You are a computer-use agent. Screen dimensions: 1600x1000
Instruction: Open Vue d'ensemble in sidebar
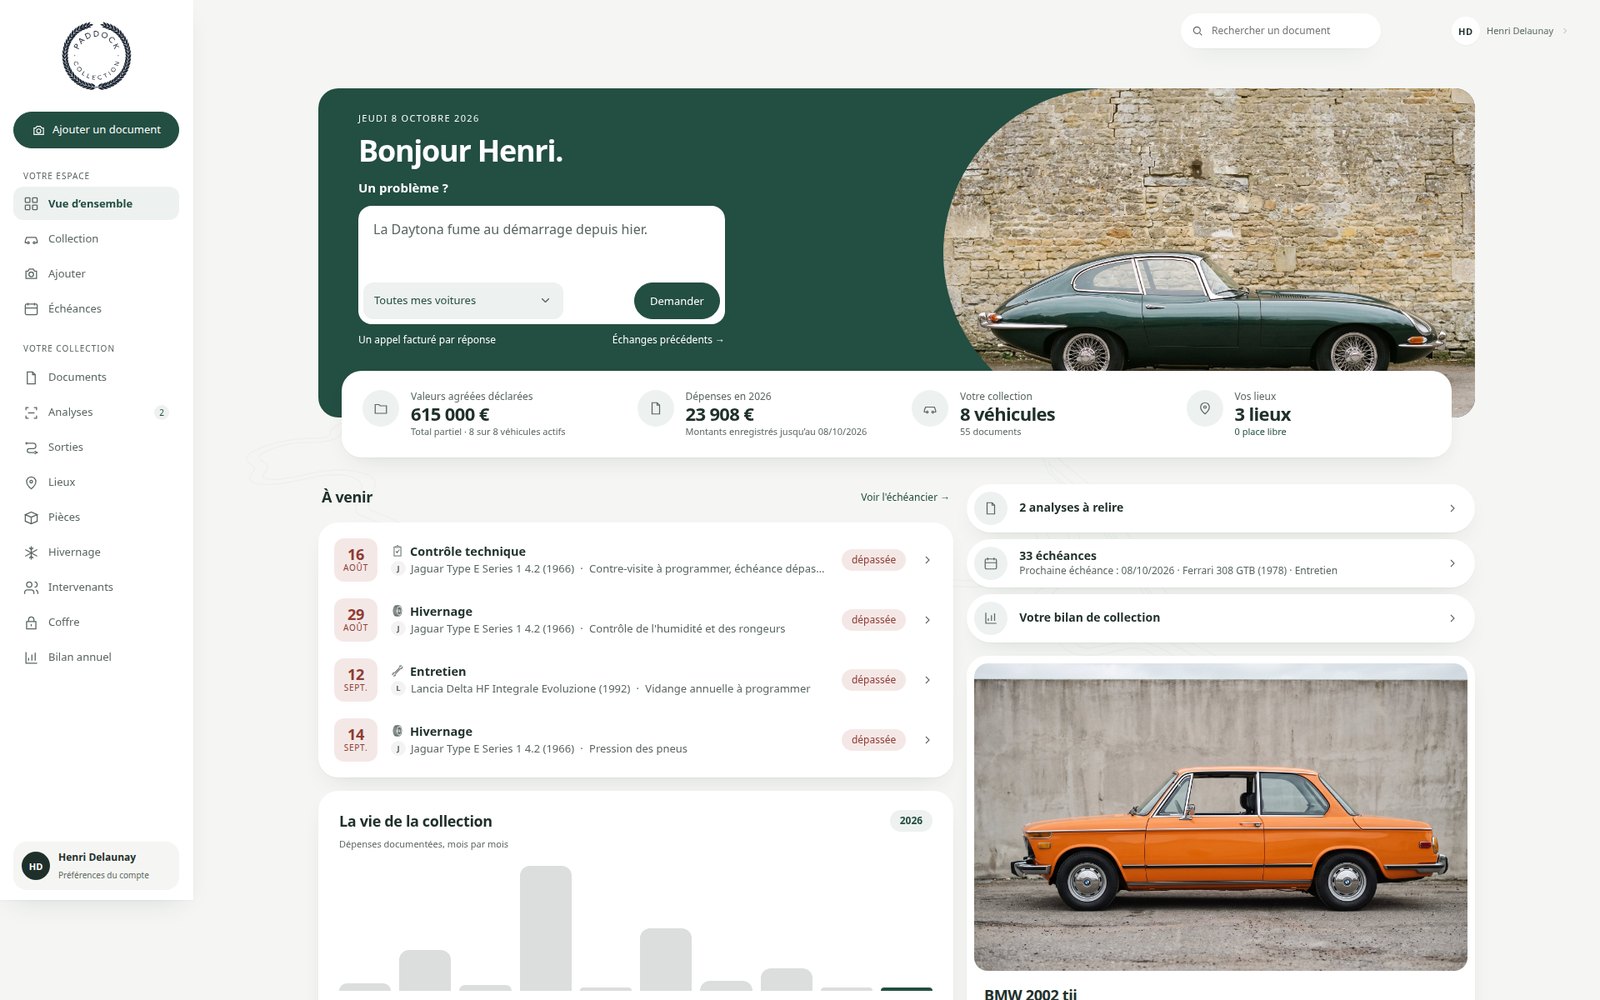(96, 203)
